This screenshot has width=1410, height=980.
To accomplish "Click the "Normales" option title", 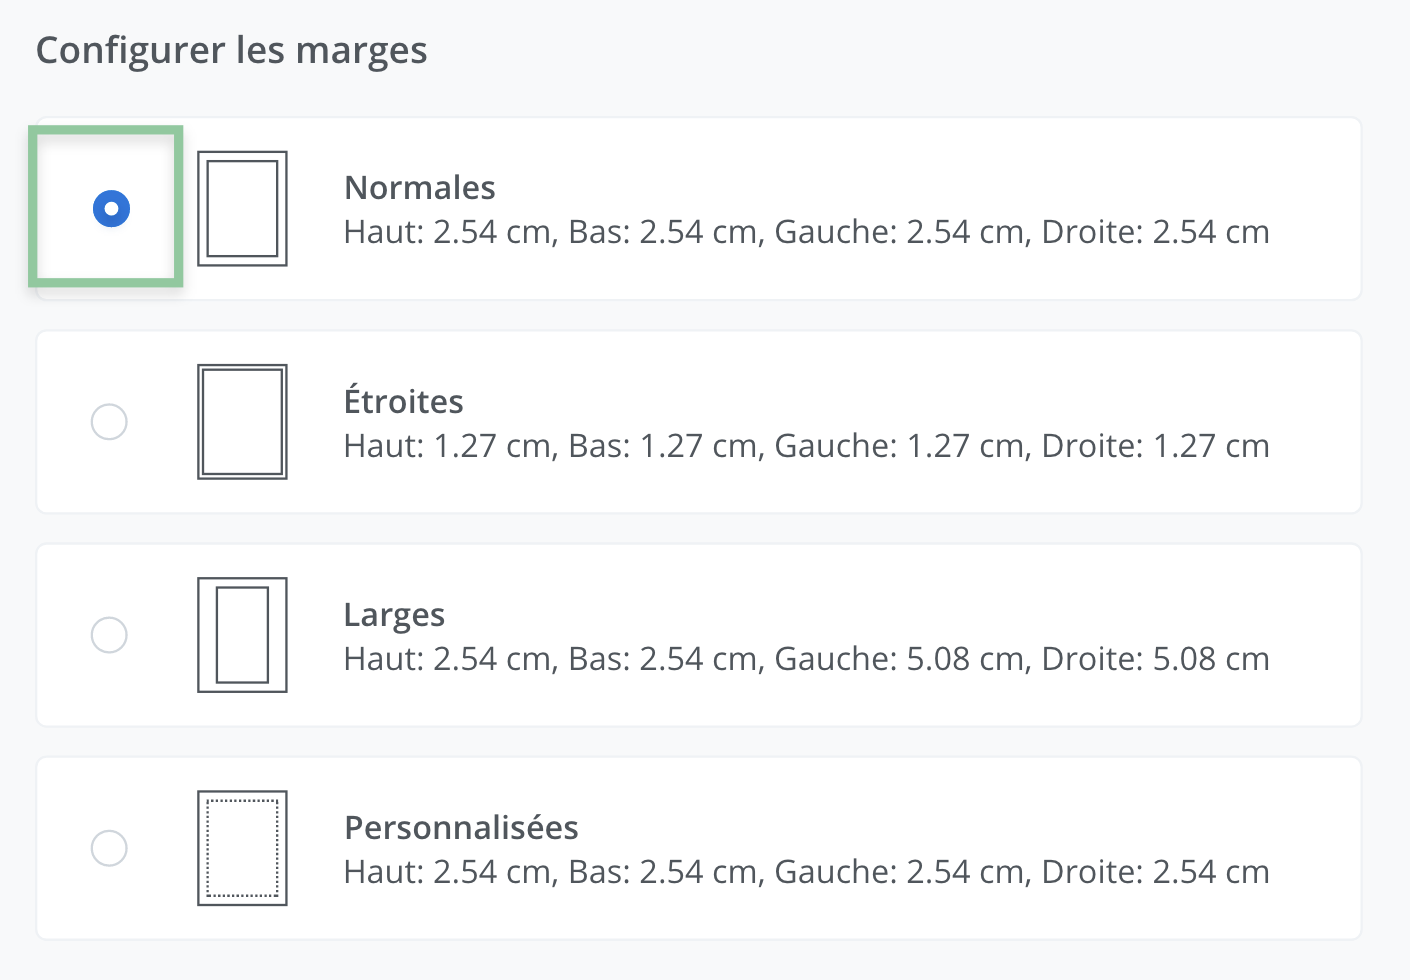I will (x=419, y=188).
